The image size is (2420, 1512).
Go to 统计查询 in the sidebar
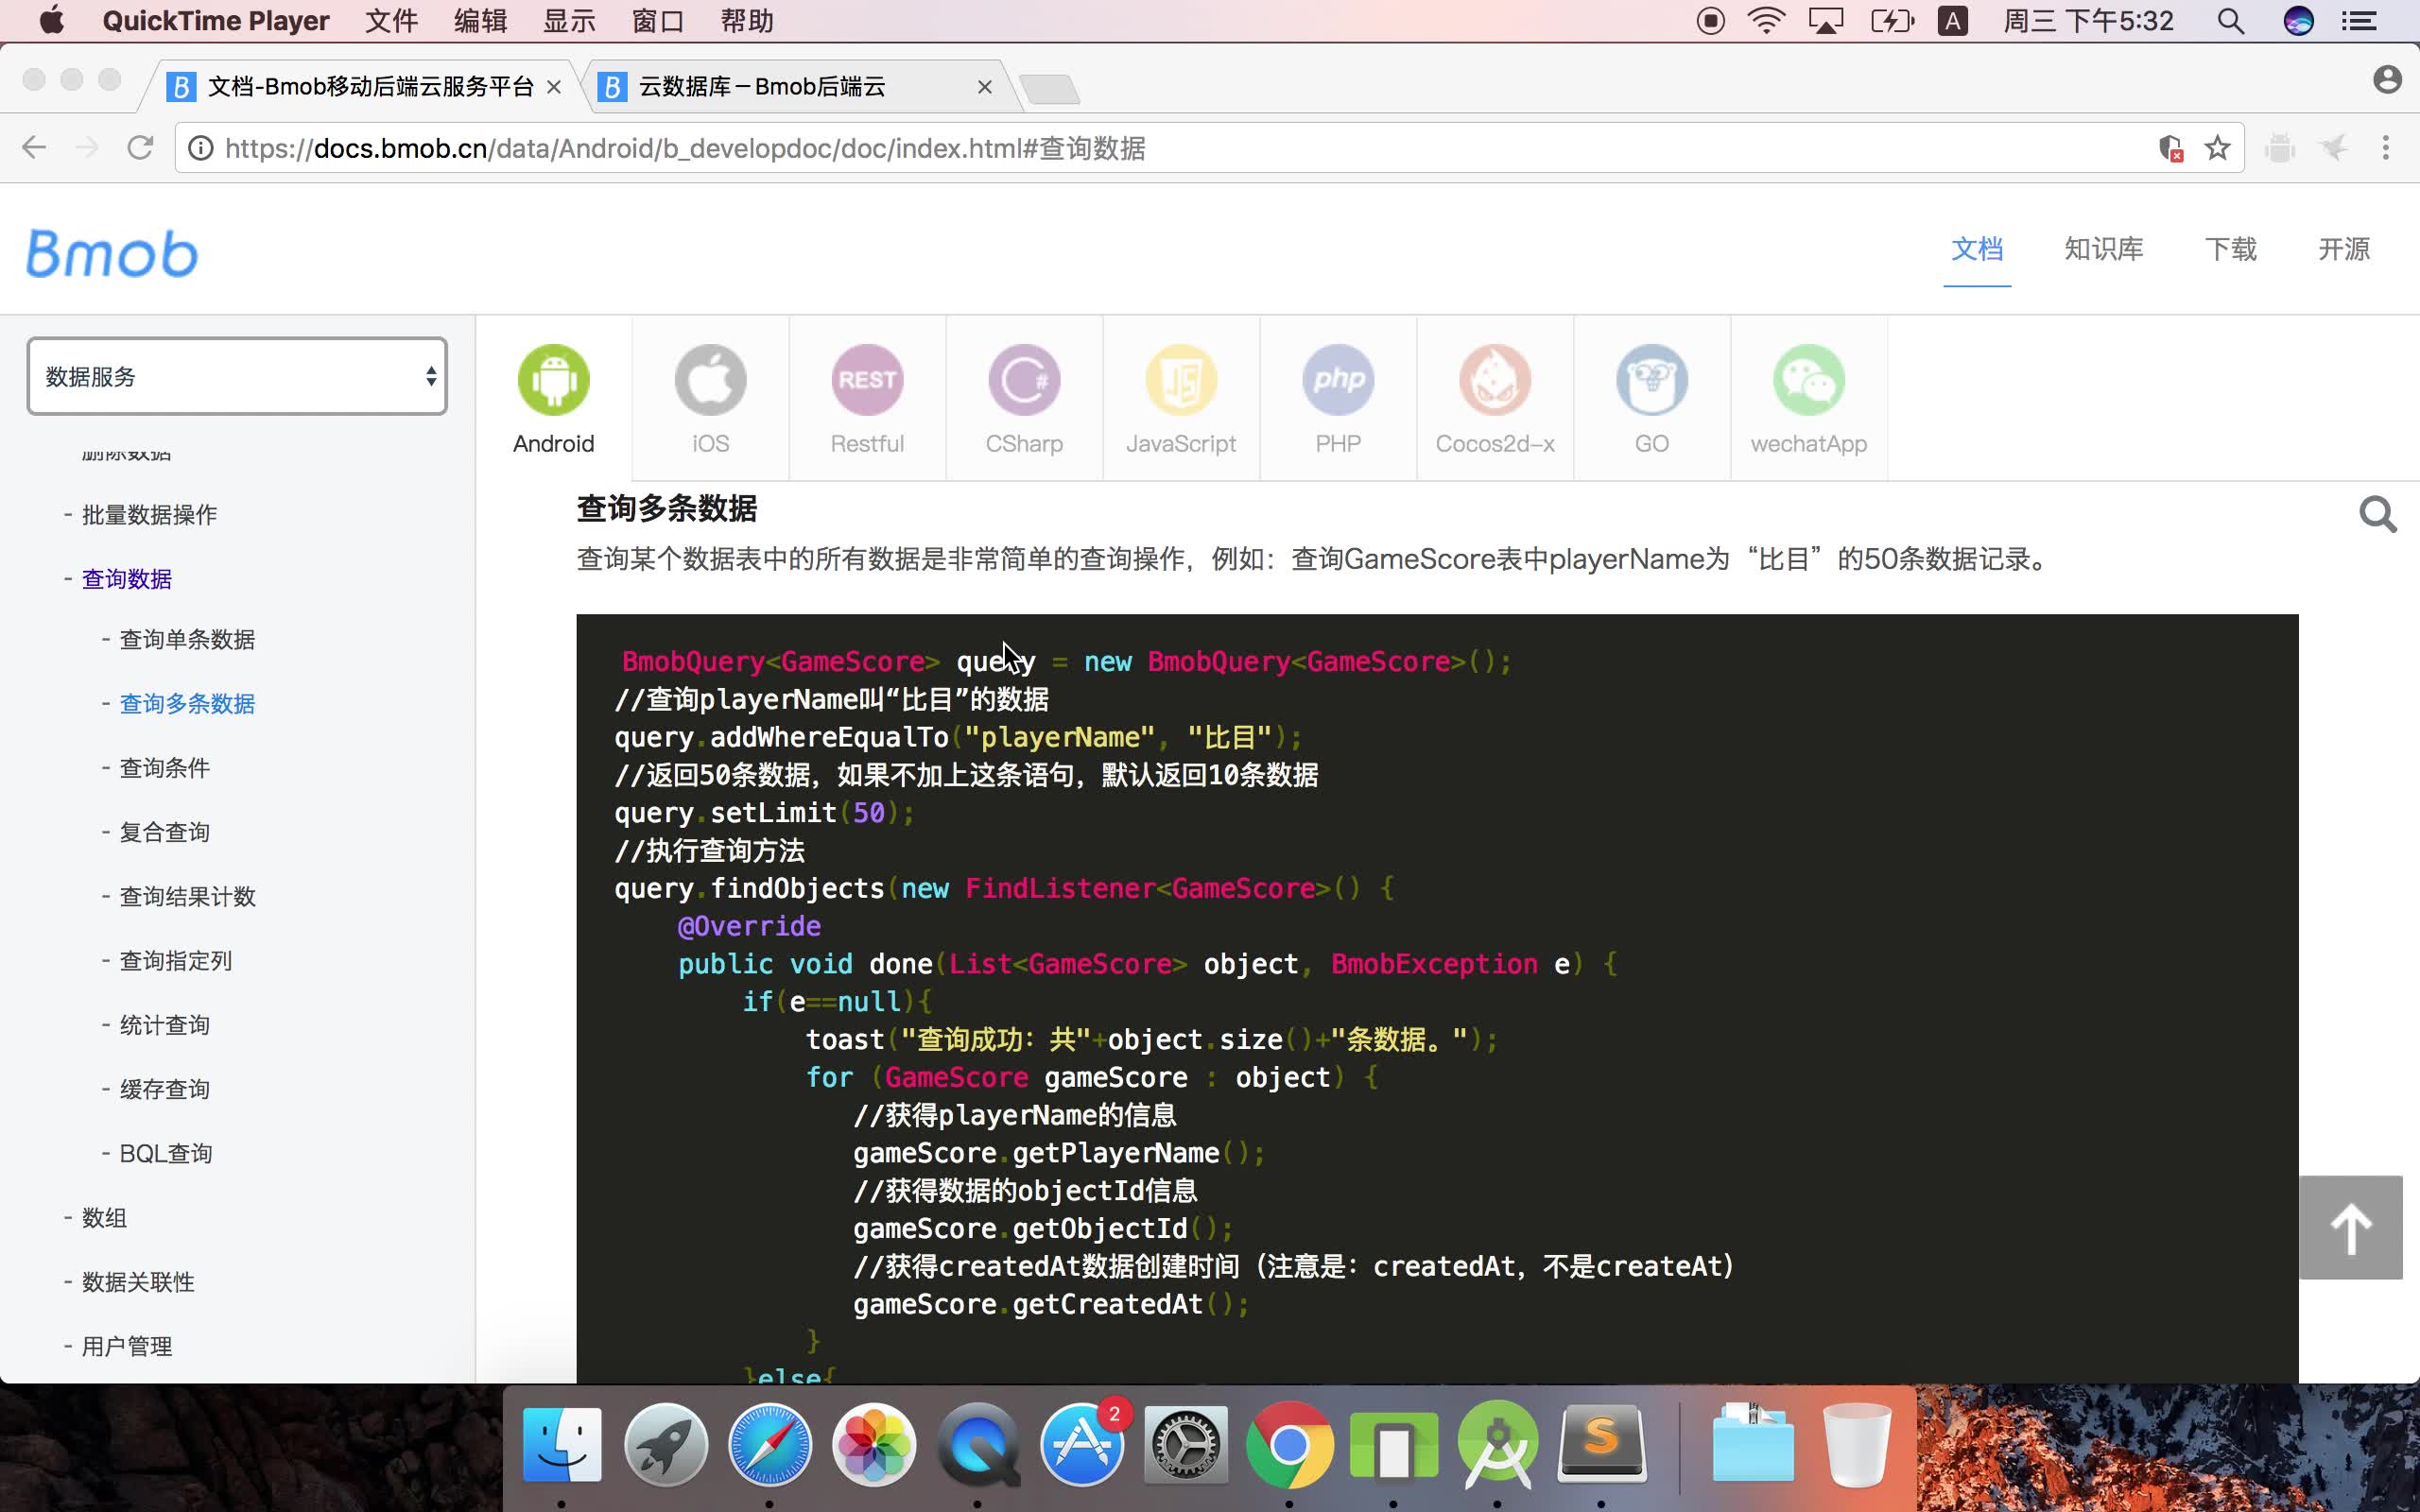click(164, 1025)
